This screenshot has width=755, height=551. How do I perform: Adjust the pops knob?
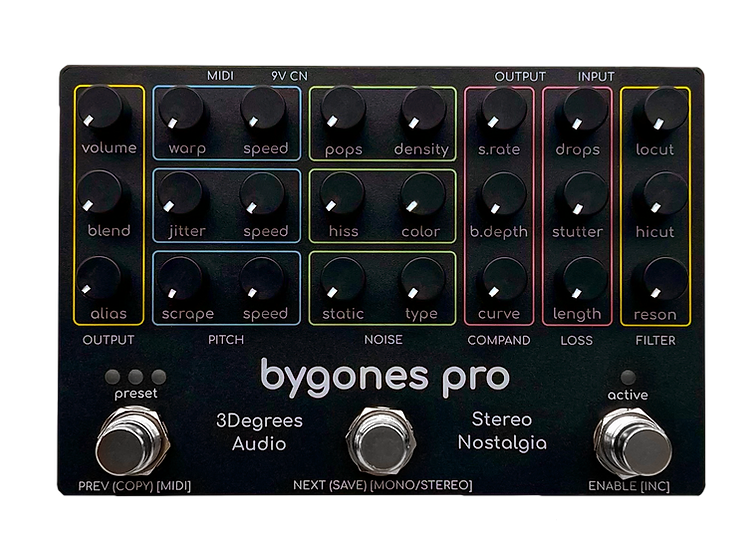coord(343,108)
